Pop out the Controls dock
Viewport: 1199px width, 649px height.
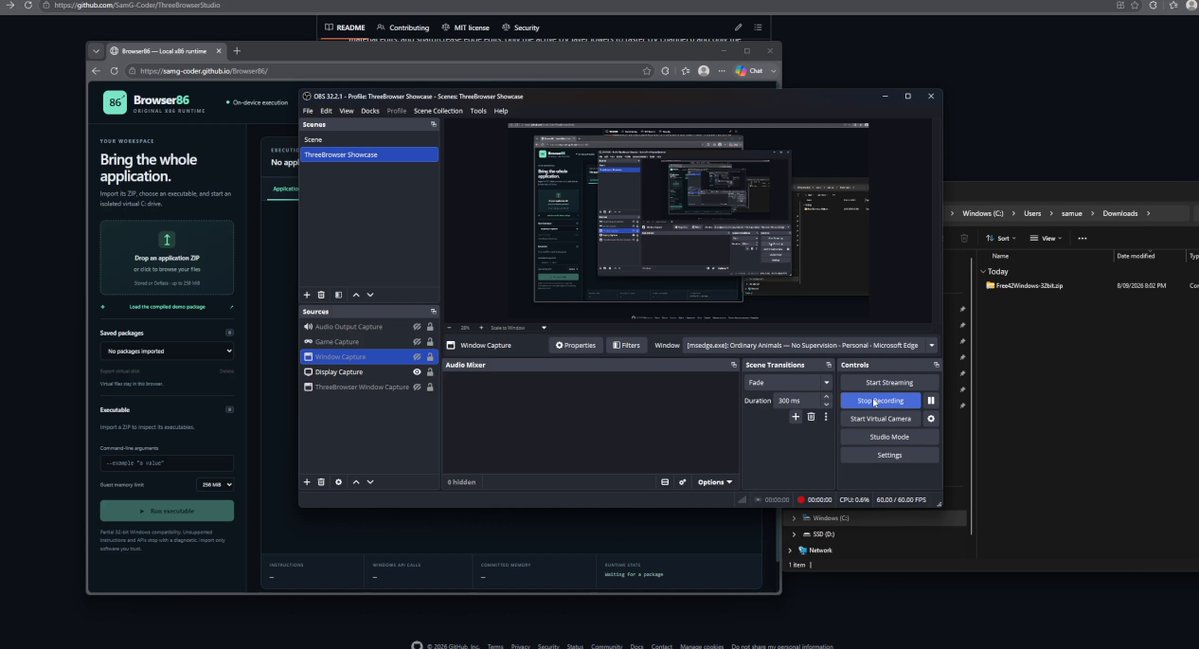click(x=936, y=365)
